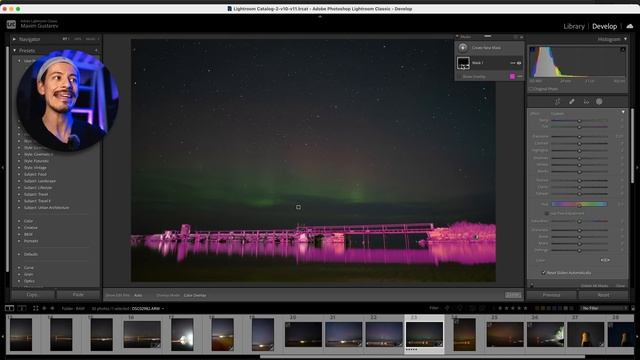Viewport: 640px width, 360px height.
Task: Expand the B&W preset group
Action: pos(19,234)
